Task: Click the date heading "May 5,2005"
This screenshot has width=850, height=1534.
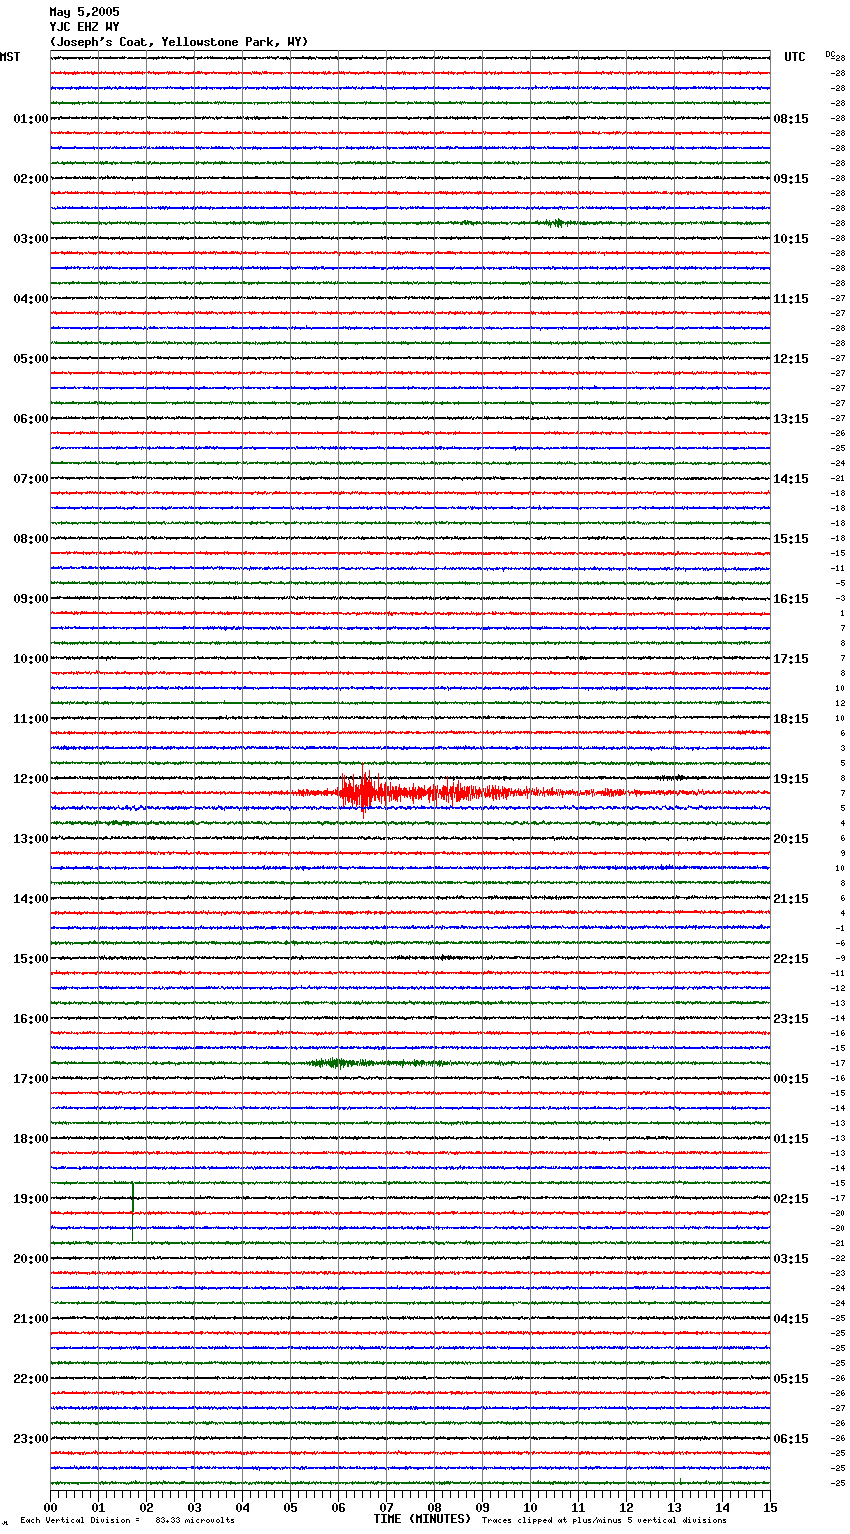Action: 84,12
